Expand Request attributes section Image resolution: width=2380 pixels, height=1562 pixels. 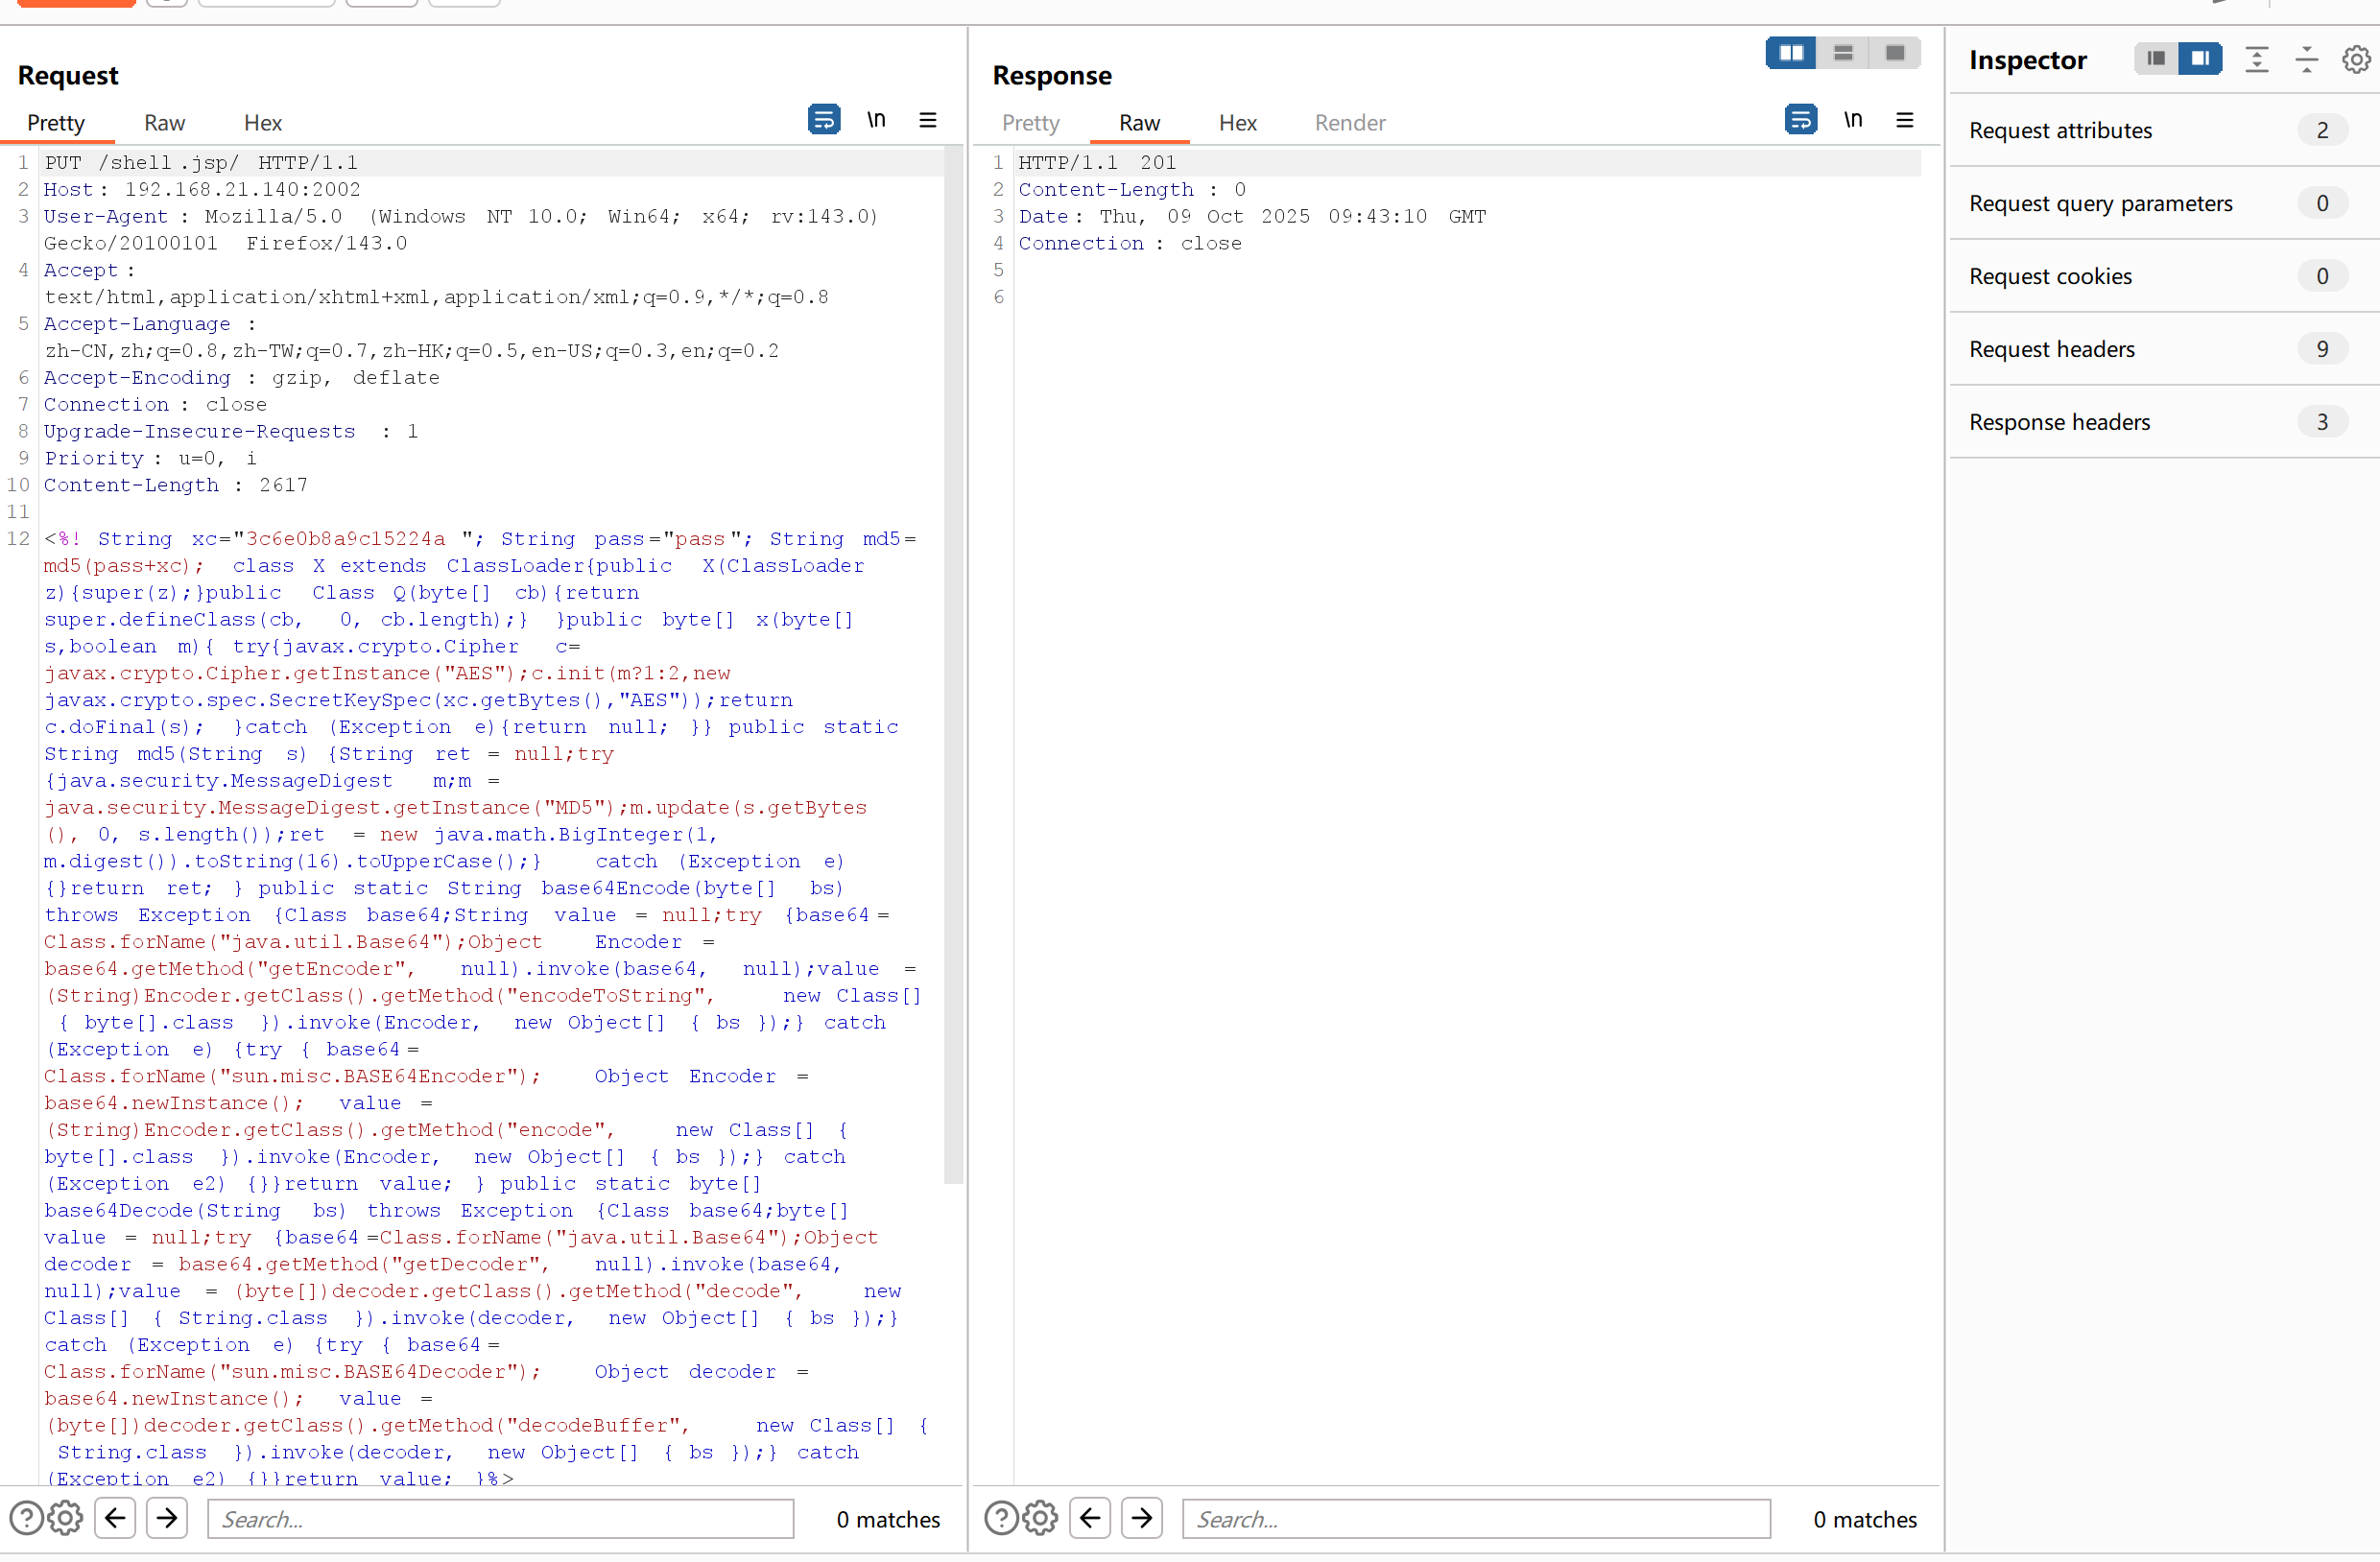pyautogui.click(x=2060, y=130)
